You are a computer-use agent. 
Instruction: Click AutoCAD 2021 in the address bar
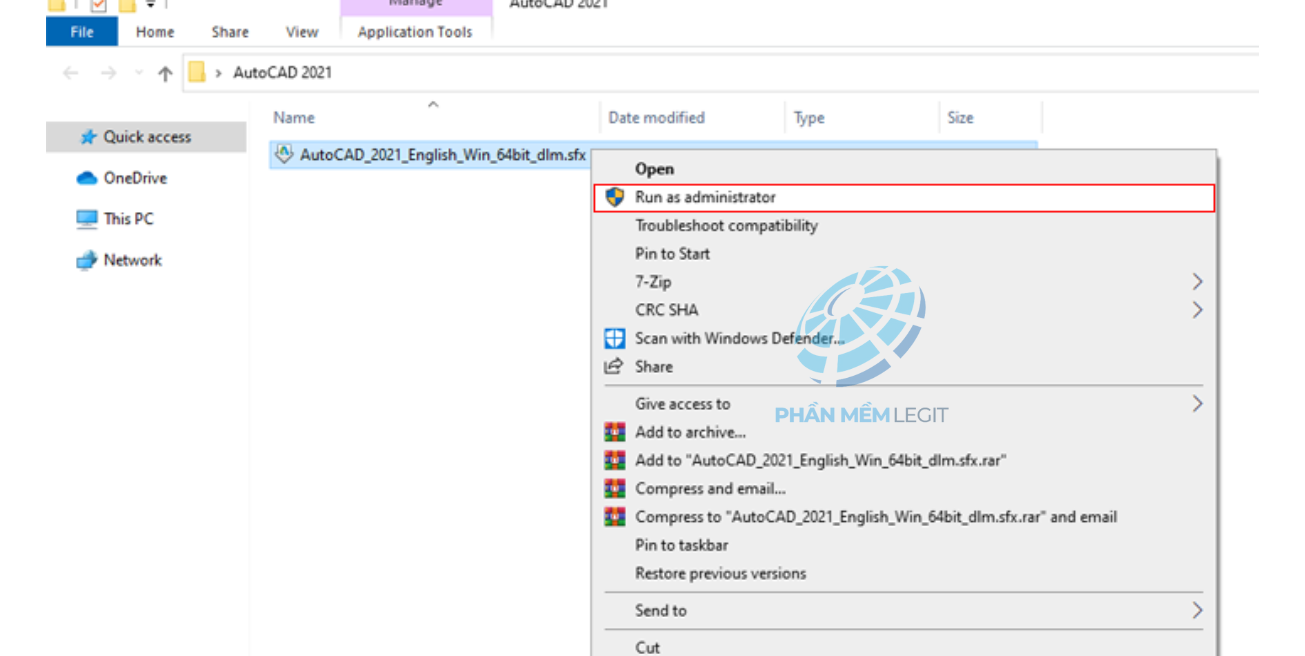pos(282,73)
